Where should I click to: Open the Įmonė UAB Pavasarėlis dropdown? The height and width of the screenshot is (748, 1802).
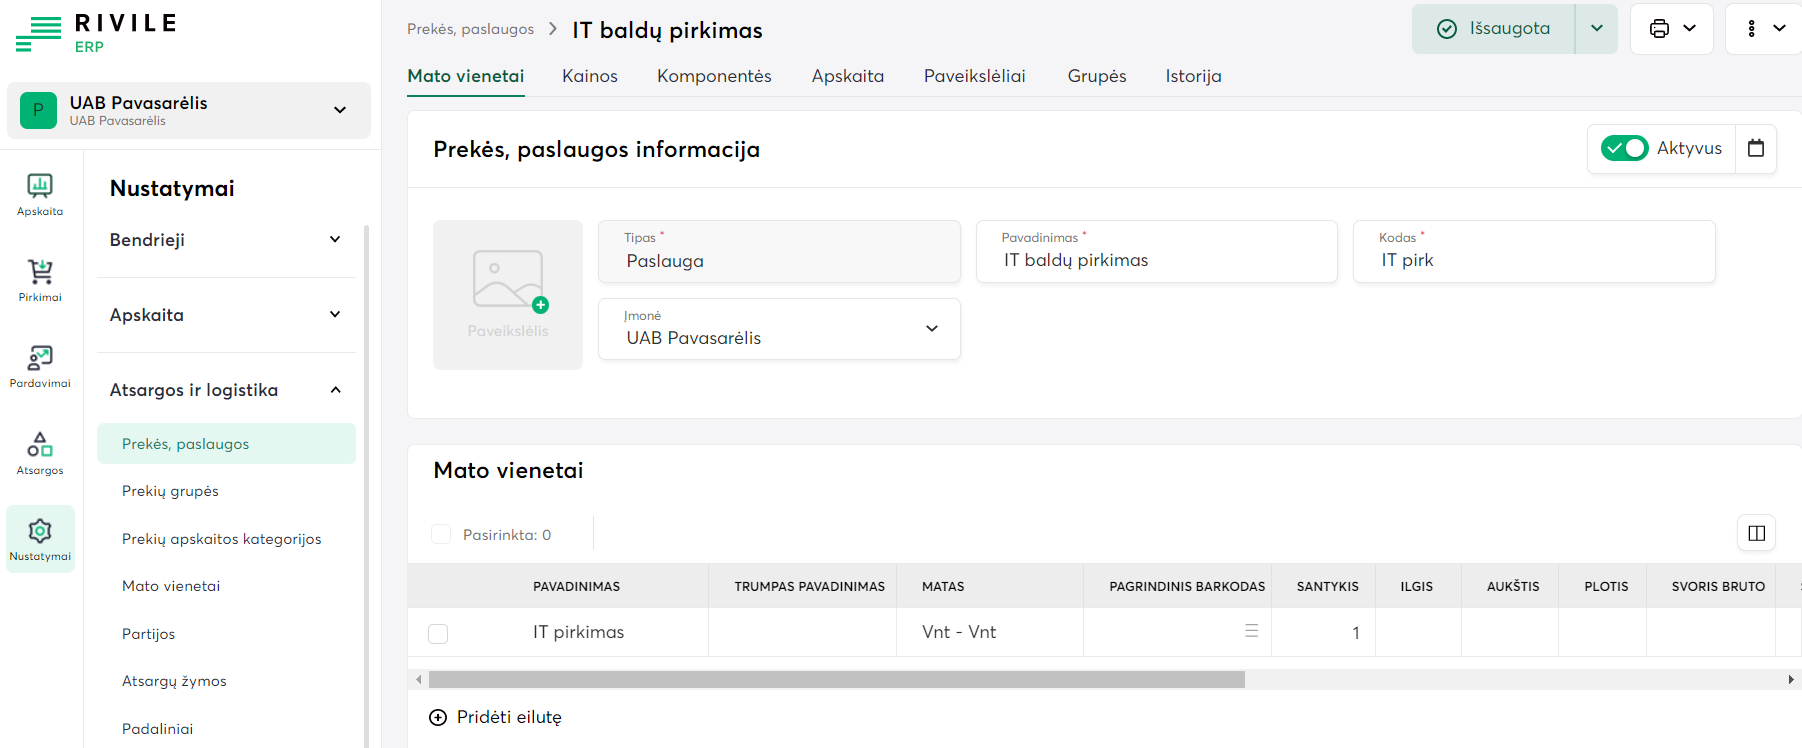(779, 329)
